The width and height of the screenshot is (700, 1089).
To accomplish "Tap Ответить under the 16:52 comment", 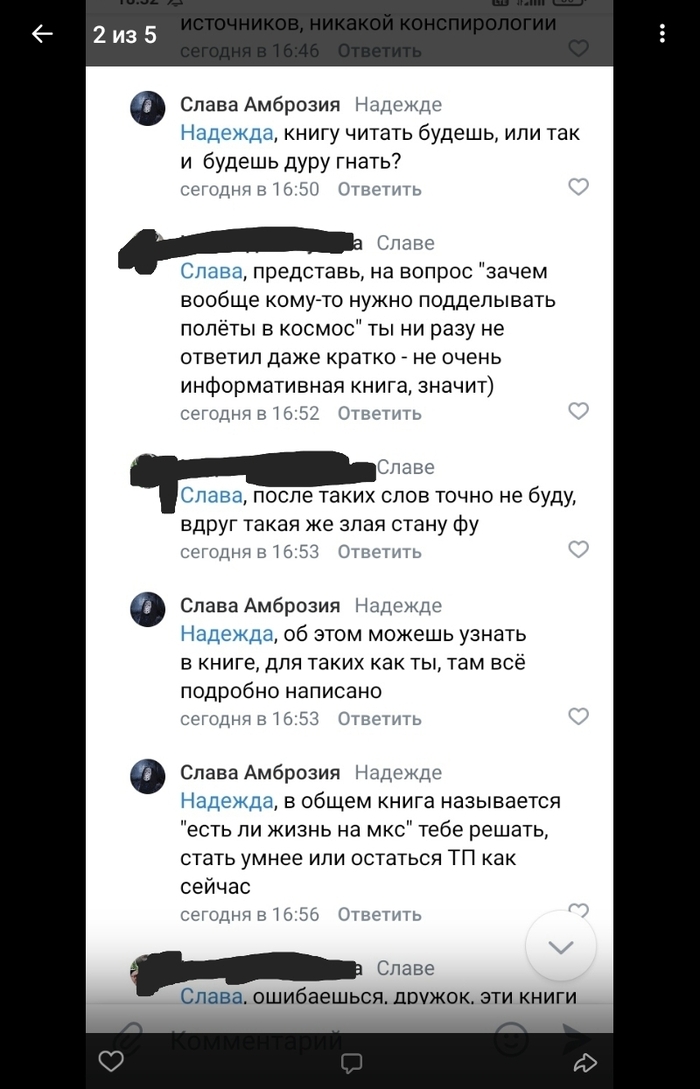I will pyautogui.click(x=379, y=413).
